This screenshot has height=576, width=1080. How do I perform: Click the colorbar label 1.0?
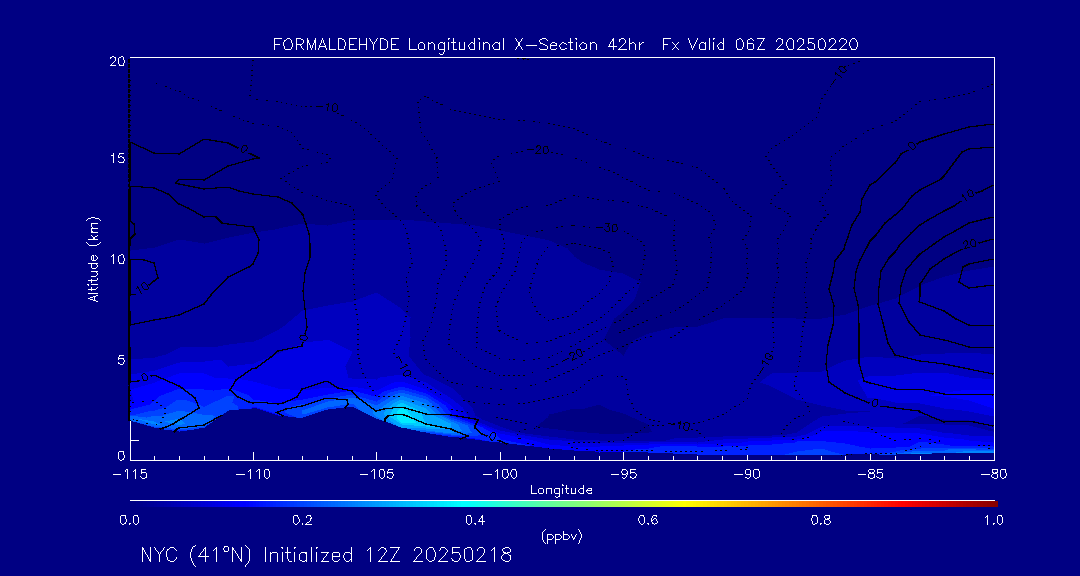[x=994, y=521]
